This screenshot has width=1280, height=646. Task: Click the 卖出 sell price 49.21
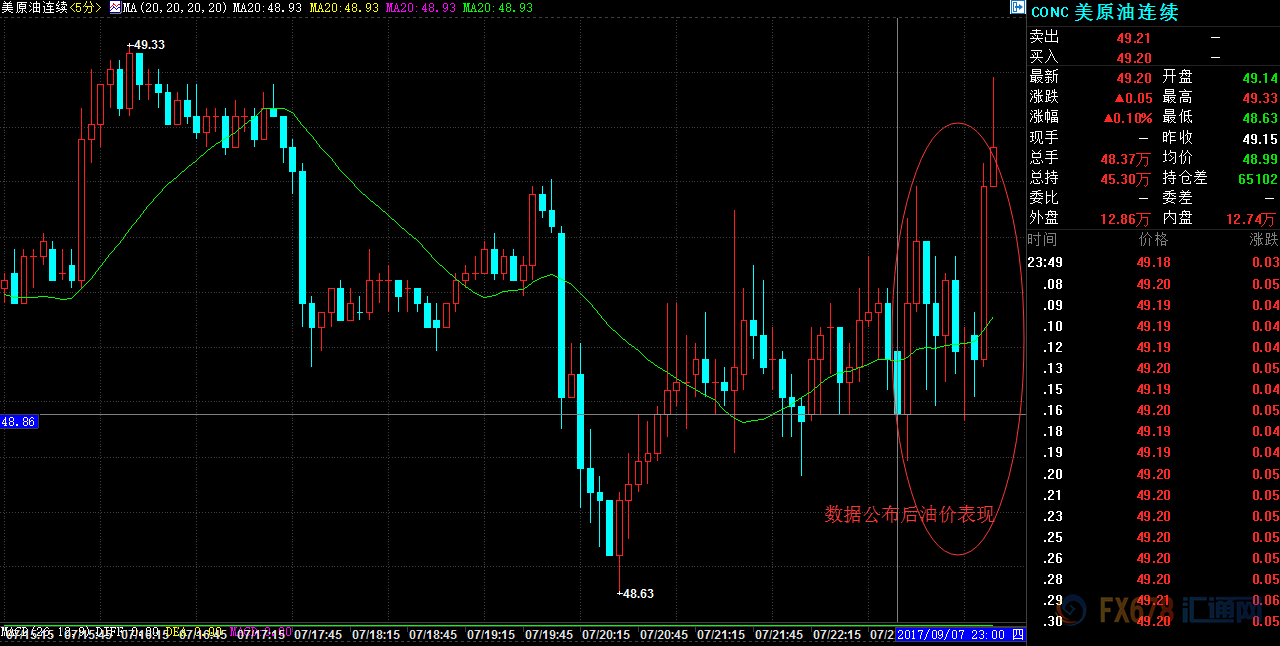(1134, 37)
